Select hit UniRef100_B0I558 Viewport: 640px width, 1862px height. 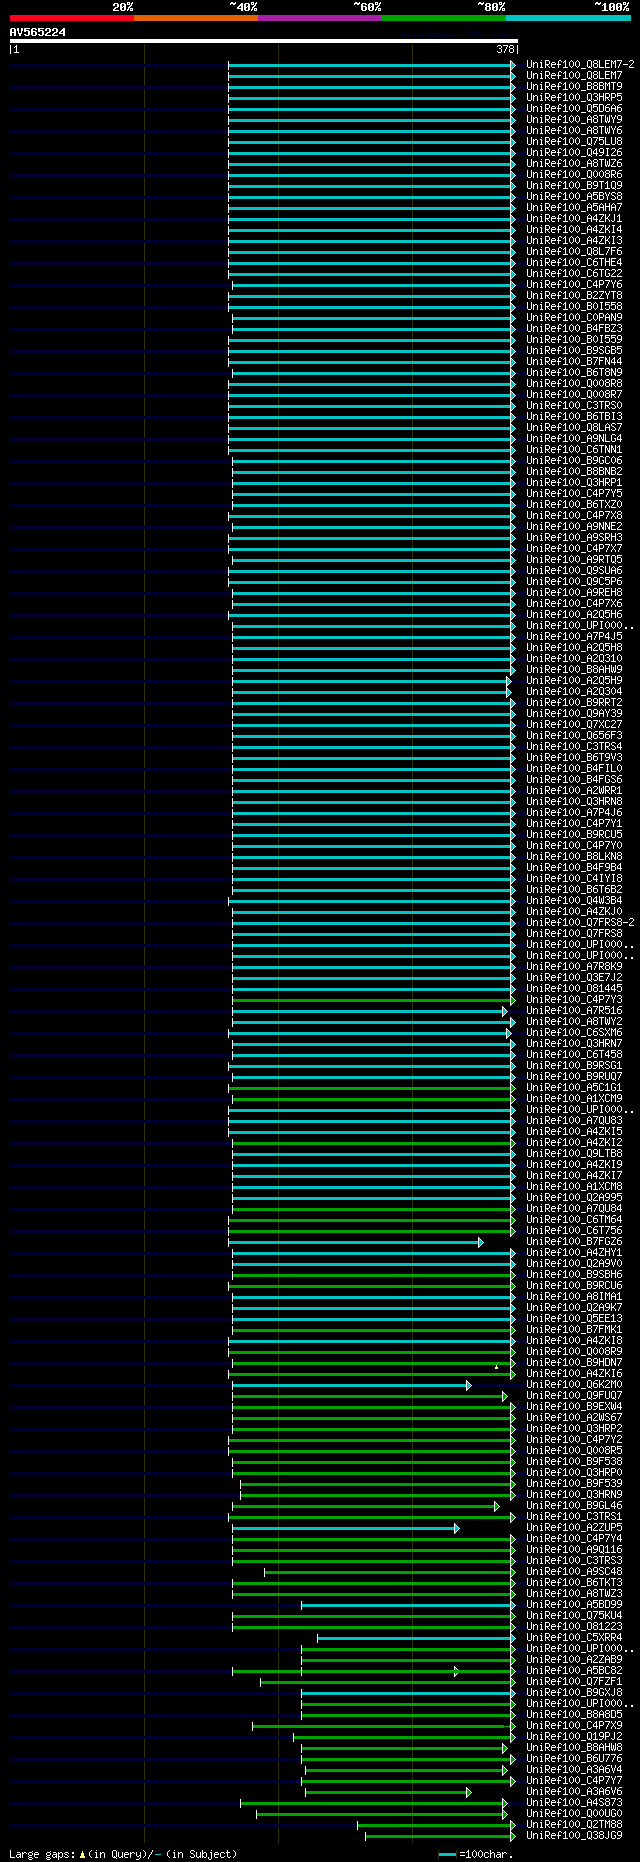pyautogui.click(x=574, y=306)
